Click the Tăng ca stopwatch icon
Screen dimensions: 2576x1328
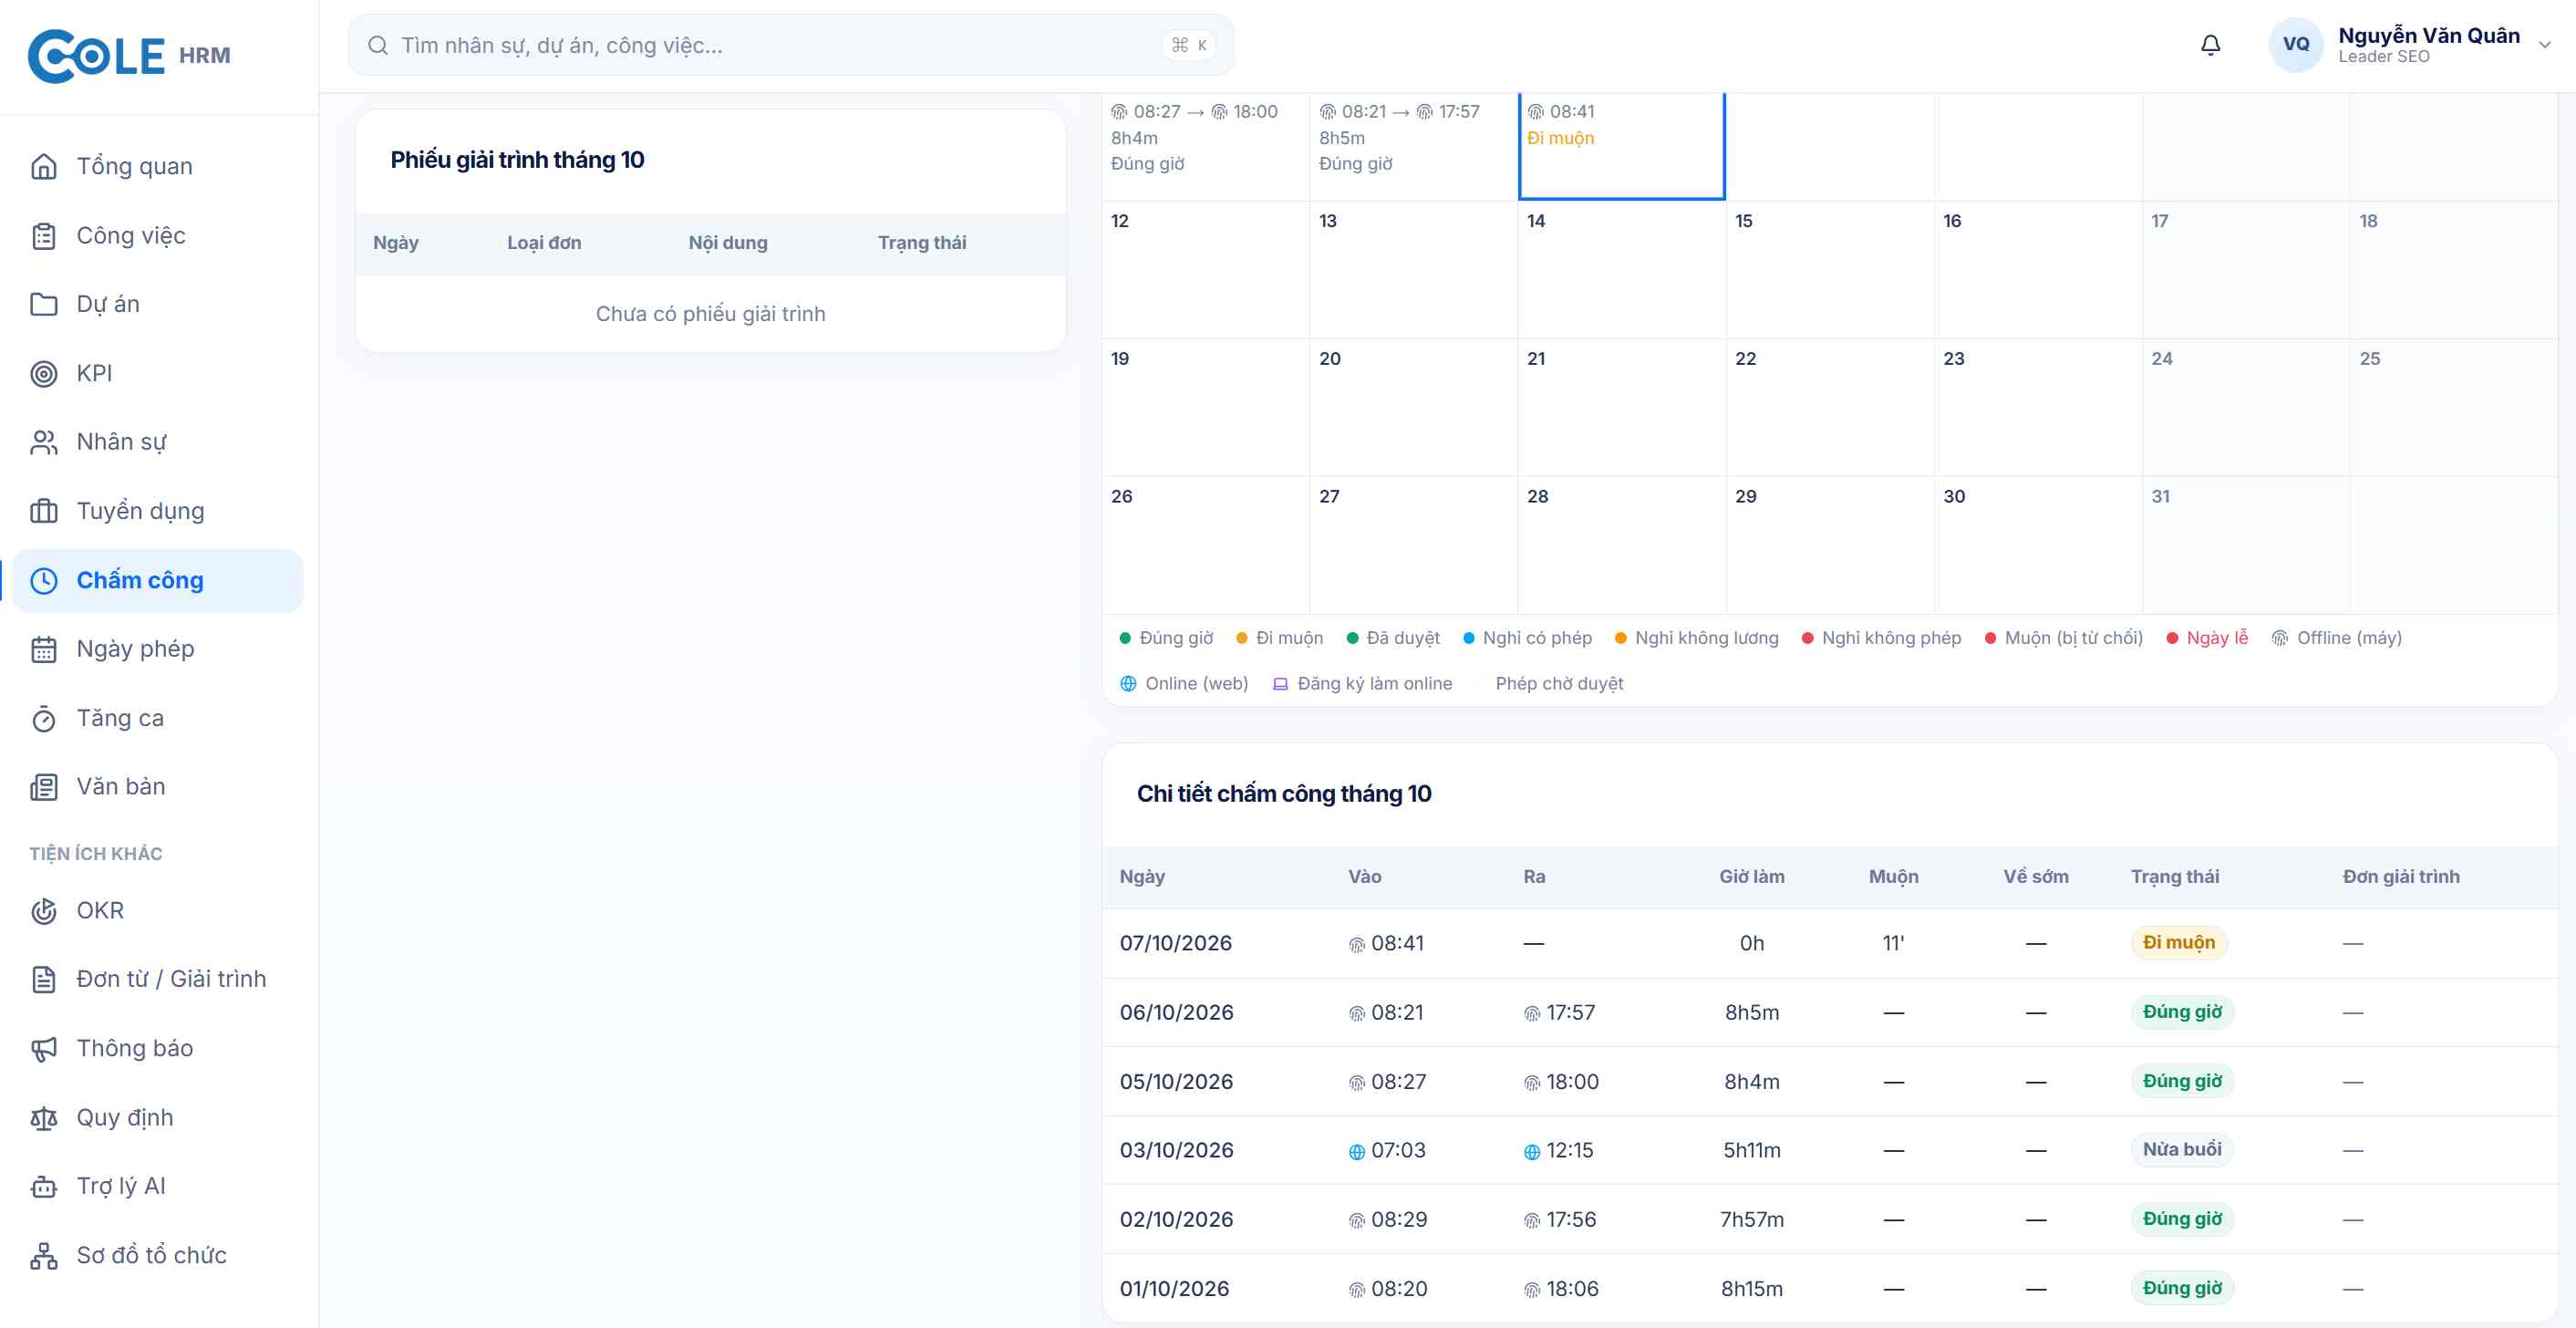point(44,718)
